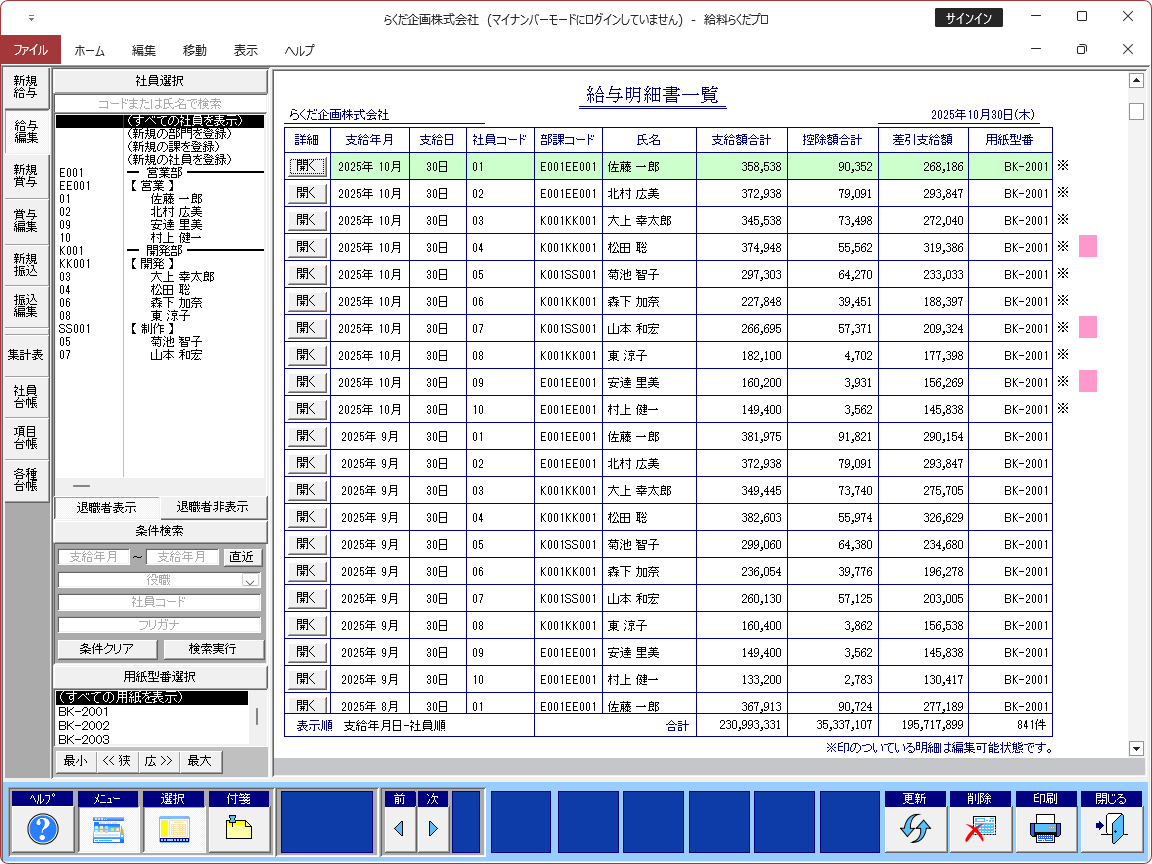Print using the 印刷 printer icon
The width and height of the screenshot is (1152, 864).
1045,828
